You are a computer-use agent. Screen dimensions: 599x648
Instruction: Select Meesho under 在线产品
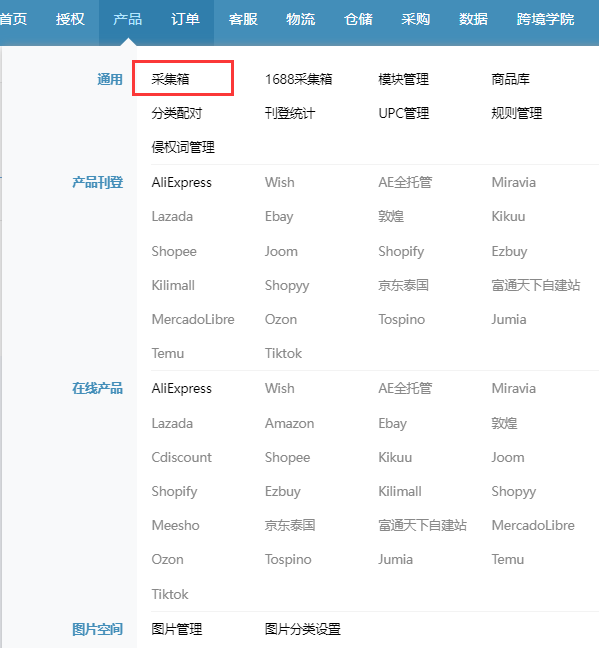176,525
